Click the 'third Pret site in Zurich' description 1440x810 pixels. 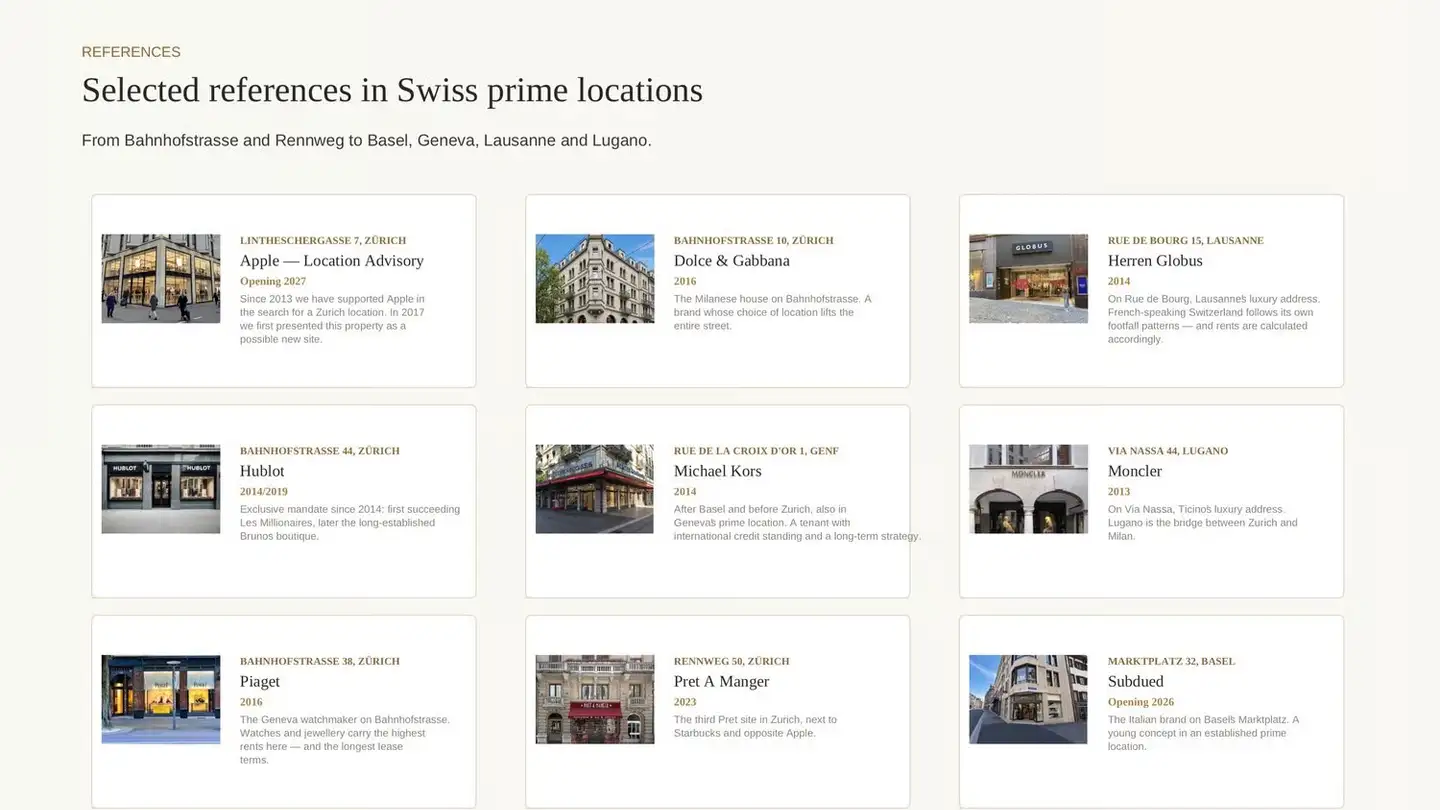tap(755, 726)
